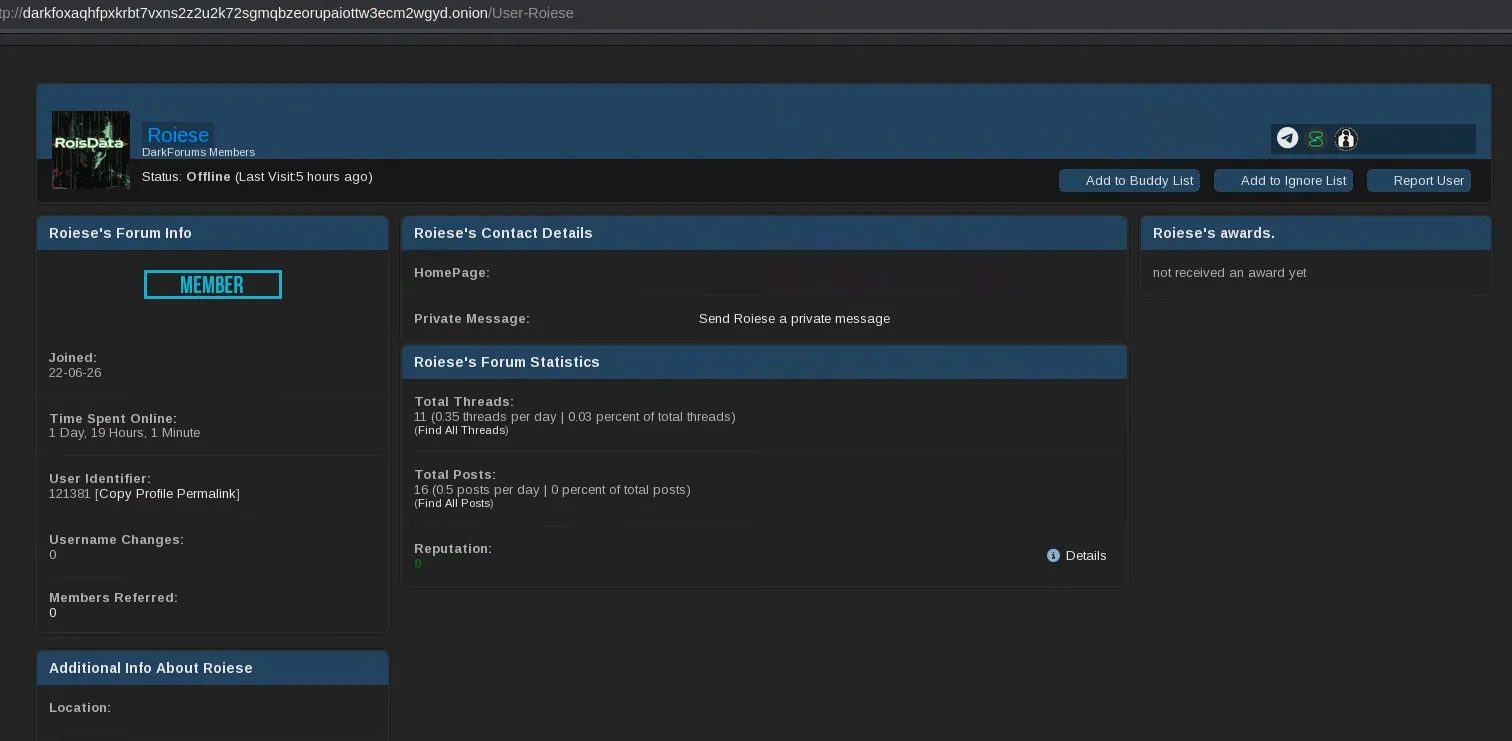The height and width of the screenshot is (741, 1512).
Task: Open reputation Details link
Action: [1086, 555]
